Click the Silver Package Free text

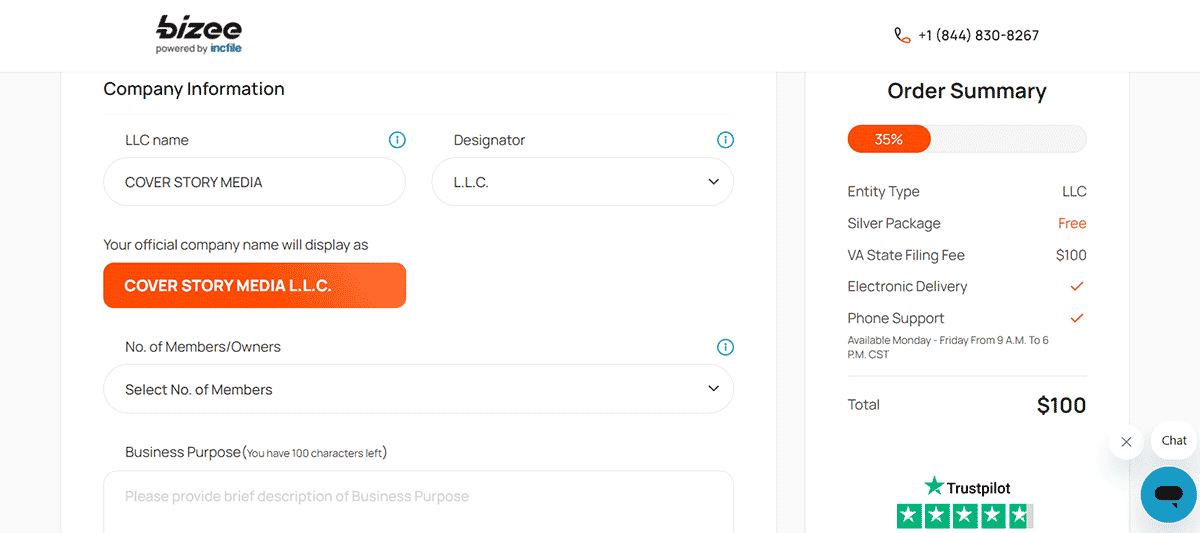1072,223
